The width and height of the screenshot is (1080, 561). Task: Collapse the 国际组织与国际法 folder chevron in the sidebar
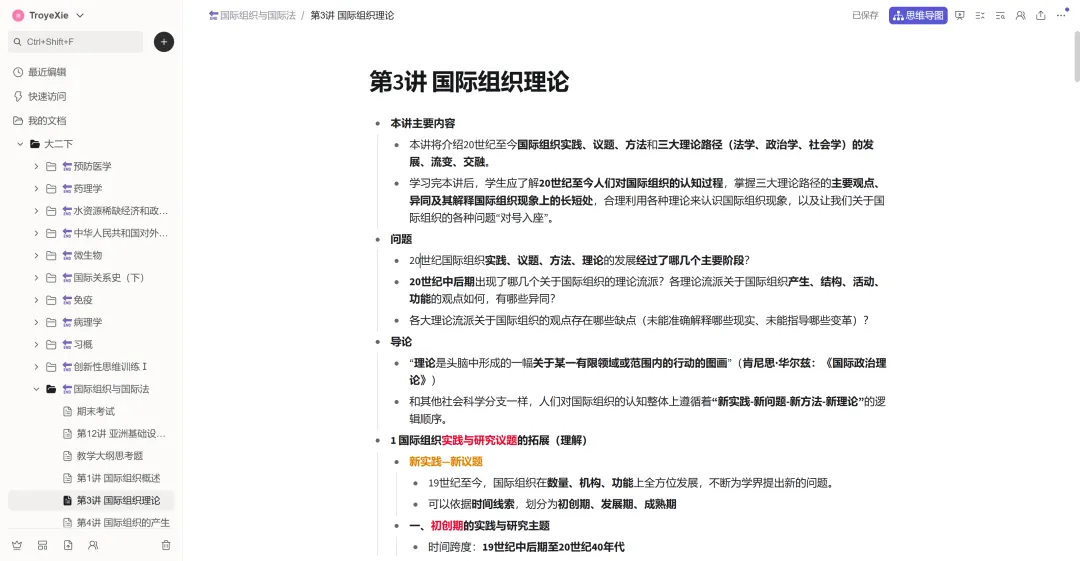coord(36,389)
